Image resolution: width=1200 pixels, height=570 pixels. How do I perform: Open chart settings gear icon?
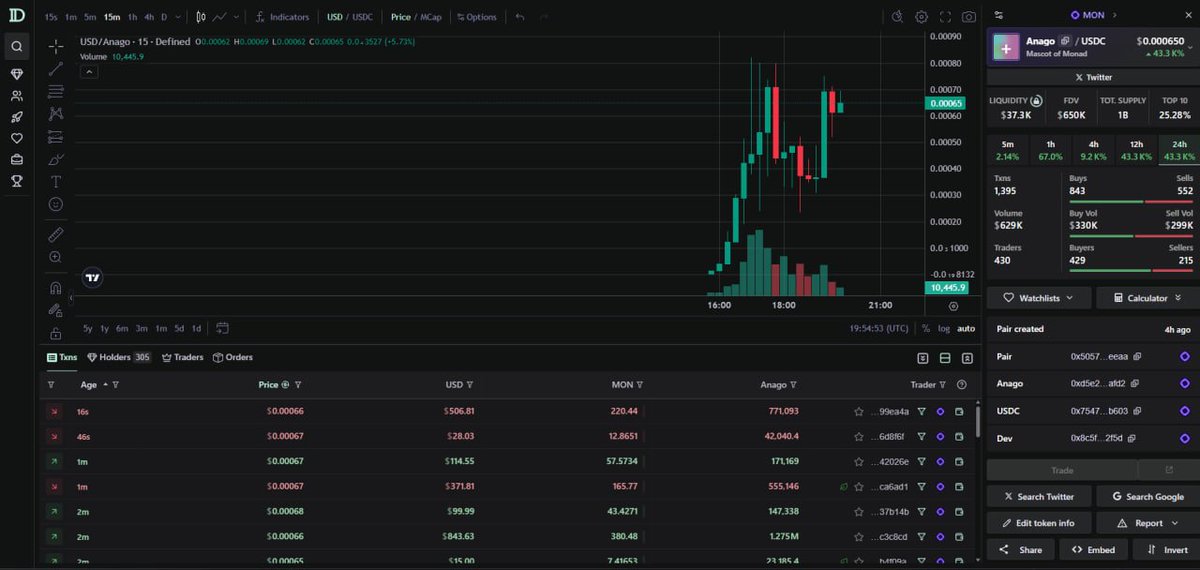921,17
